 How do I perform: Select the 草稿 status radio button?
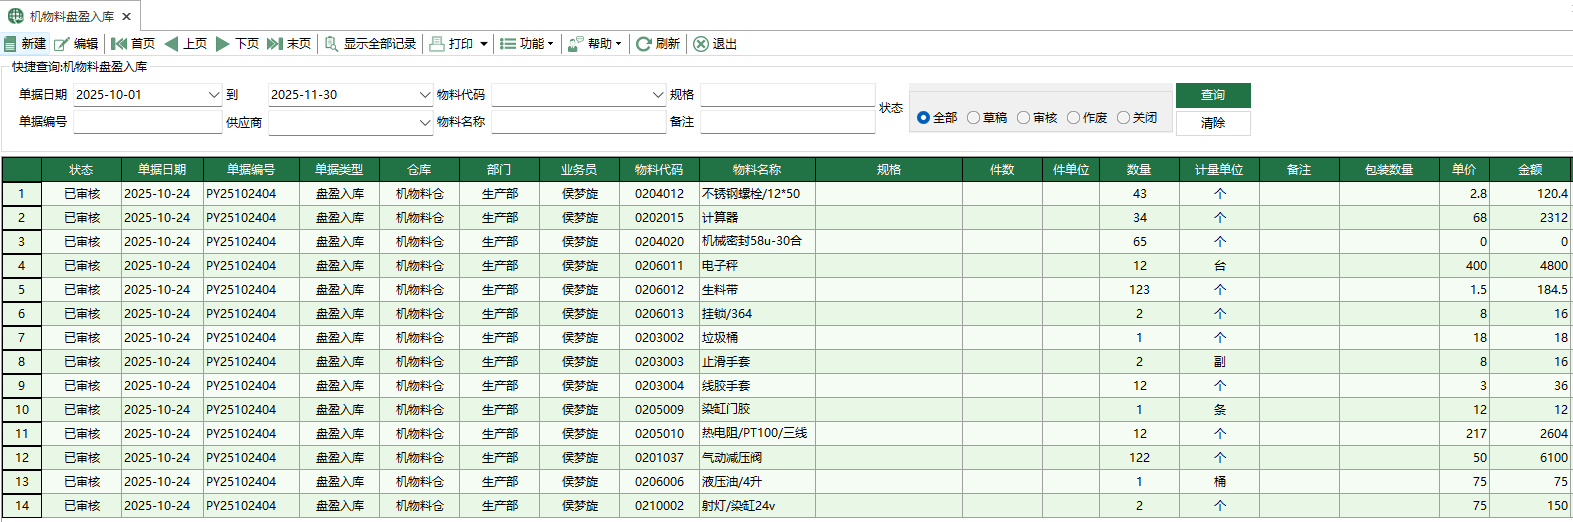coord(974,118)
